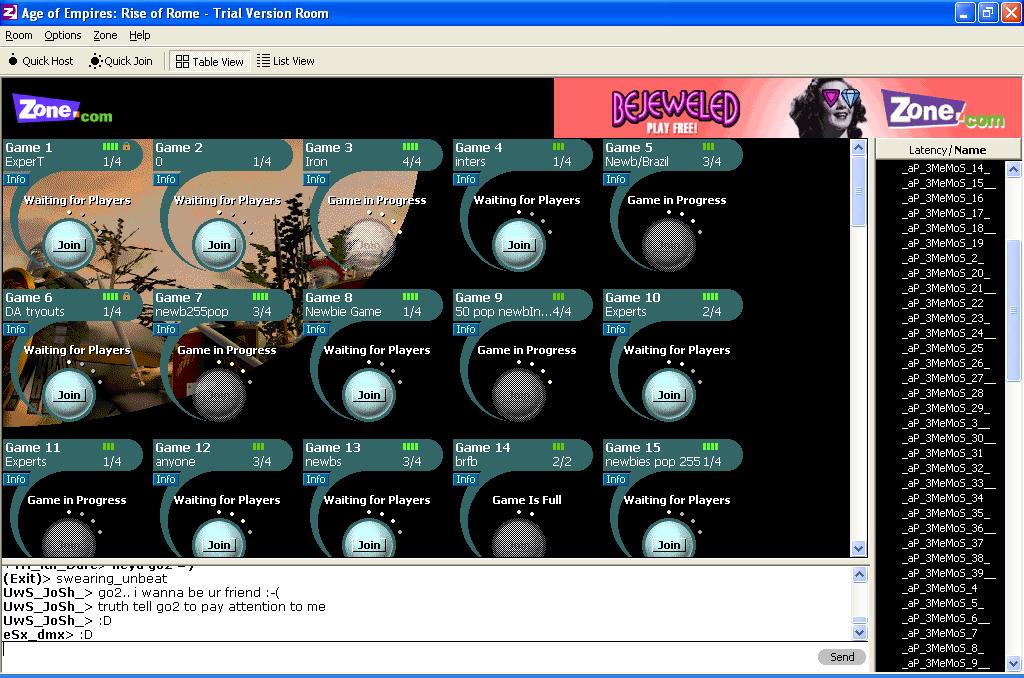
Task: Click Game 9's green latency bars
Action: click(558, 297)
